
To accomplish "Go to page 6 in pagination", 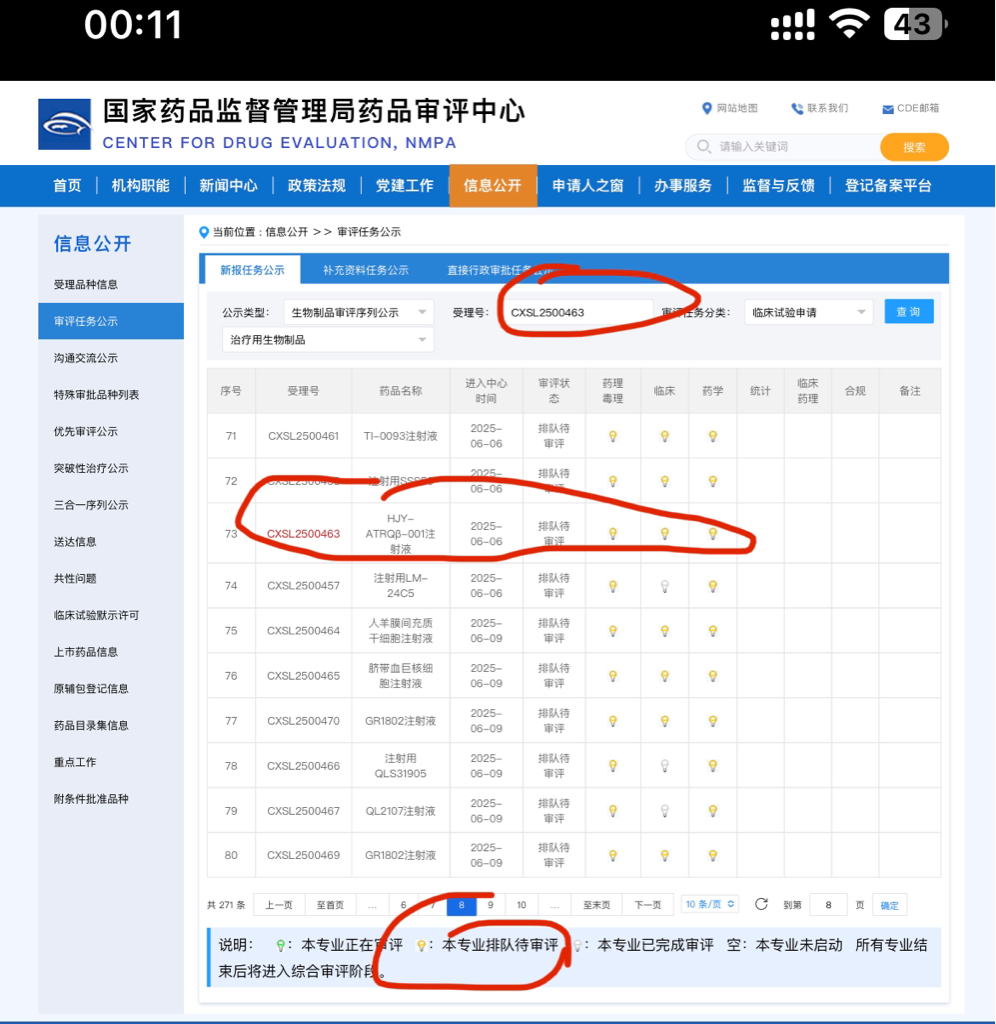I will coord(403,905).
